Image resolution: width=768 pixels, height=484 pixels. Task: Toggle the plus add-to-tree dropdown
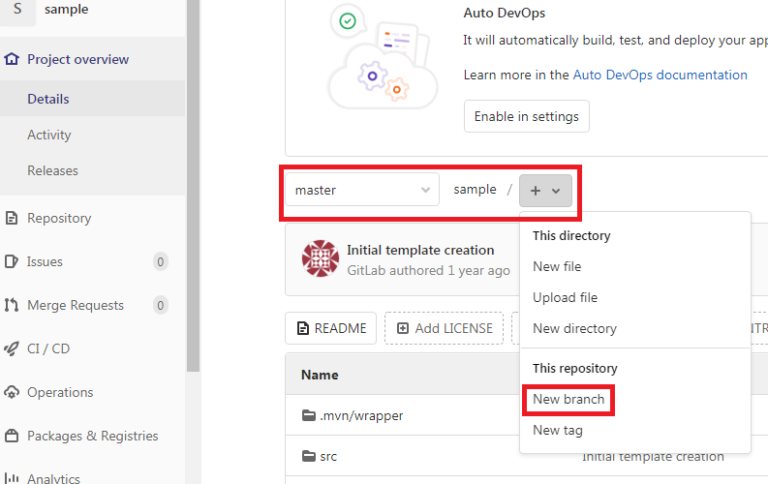[x=545, y=191]
